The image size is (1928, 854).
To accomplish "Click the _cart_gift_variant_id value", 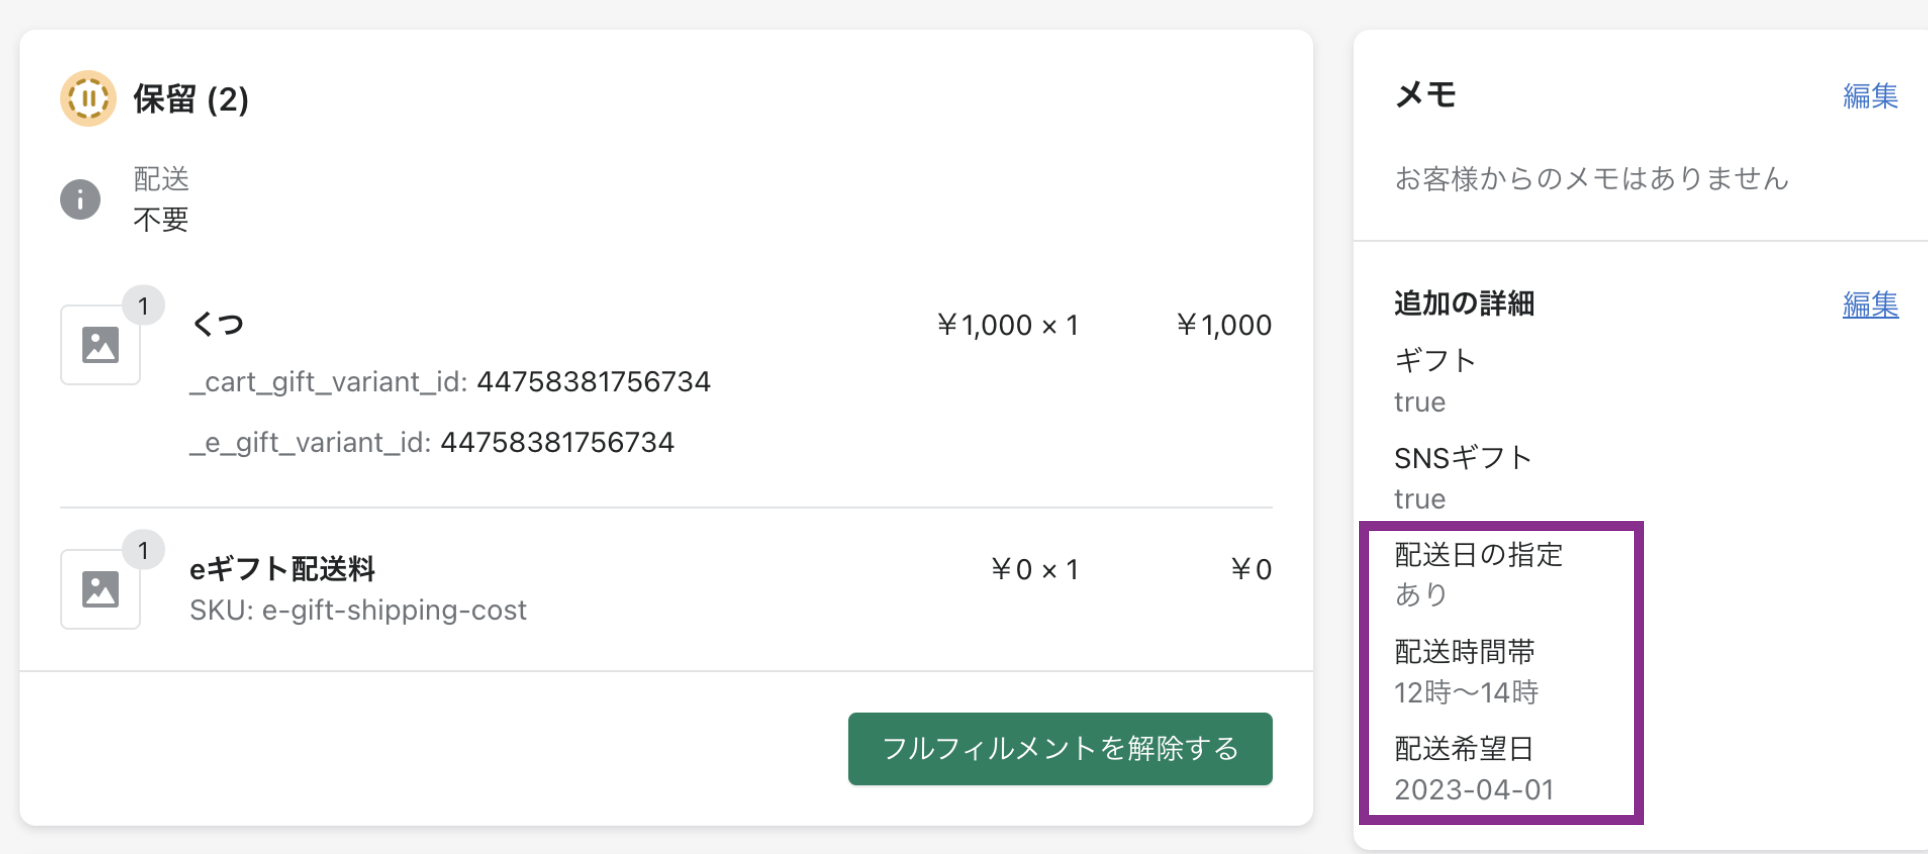I will point(593,382).
